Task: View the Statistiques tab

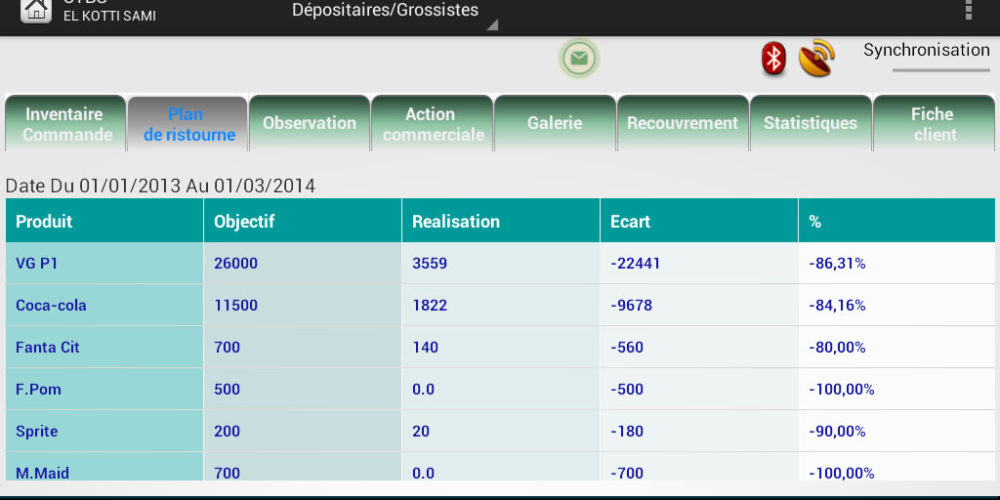Action: point(810,124)
